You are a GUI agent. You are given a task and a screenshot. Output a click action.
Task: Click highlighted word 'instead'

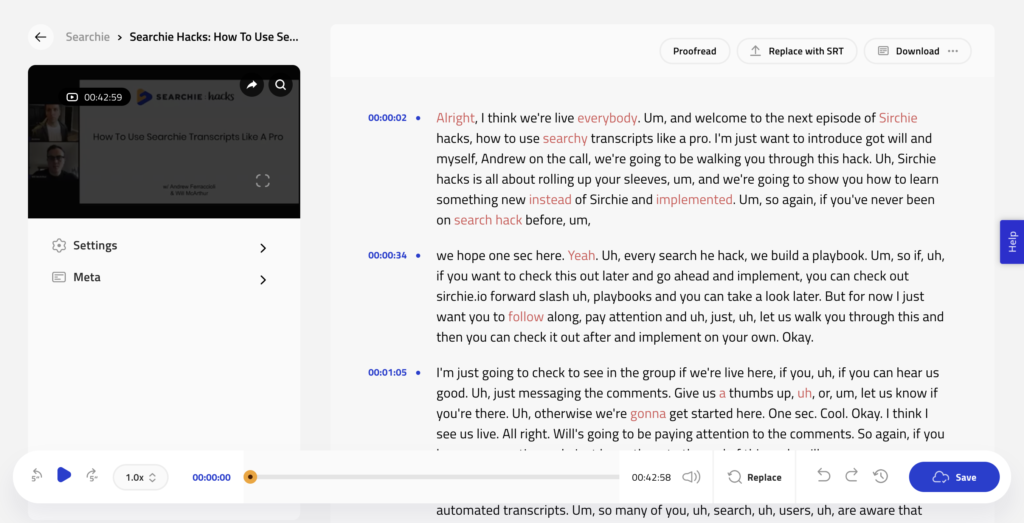point(550,200)
